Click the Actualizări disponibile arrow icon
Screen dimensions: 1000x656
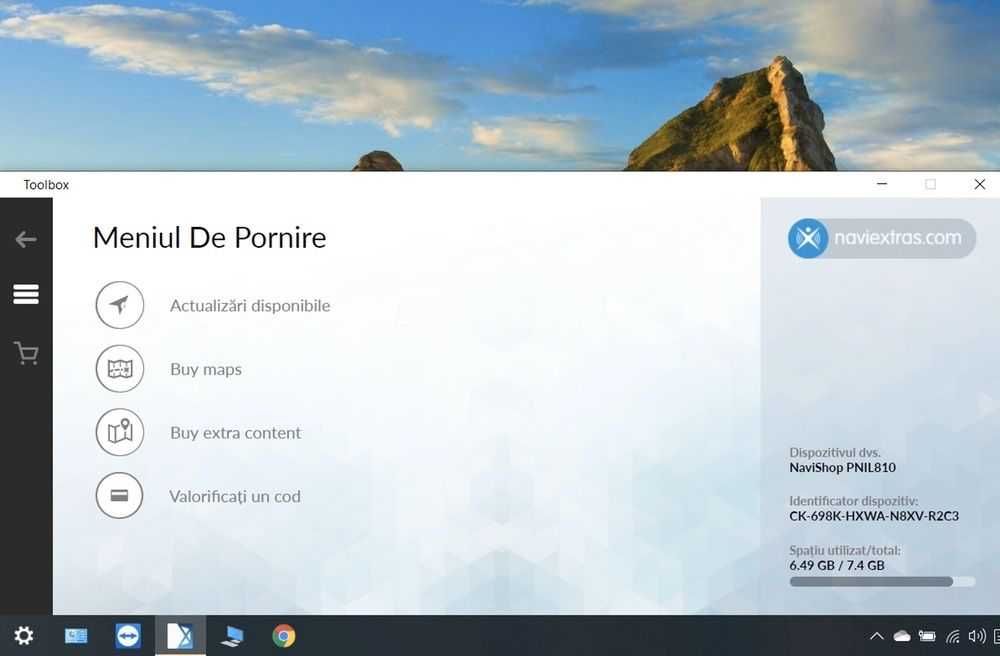click(x=120, y=305)
